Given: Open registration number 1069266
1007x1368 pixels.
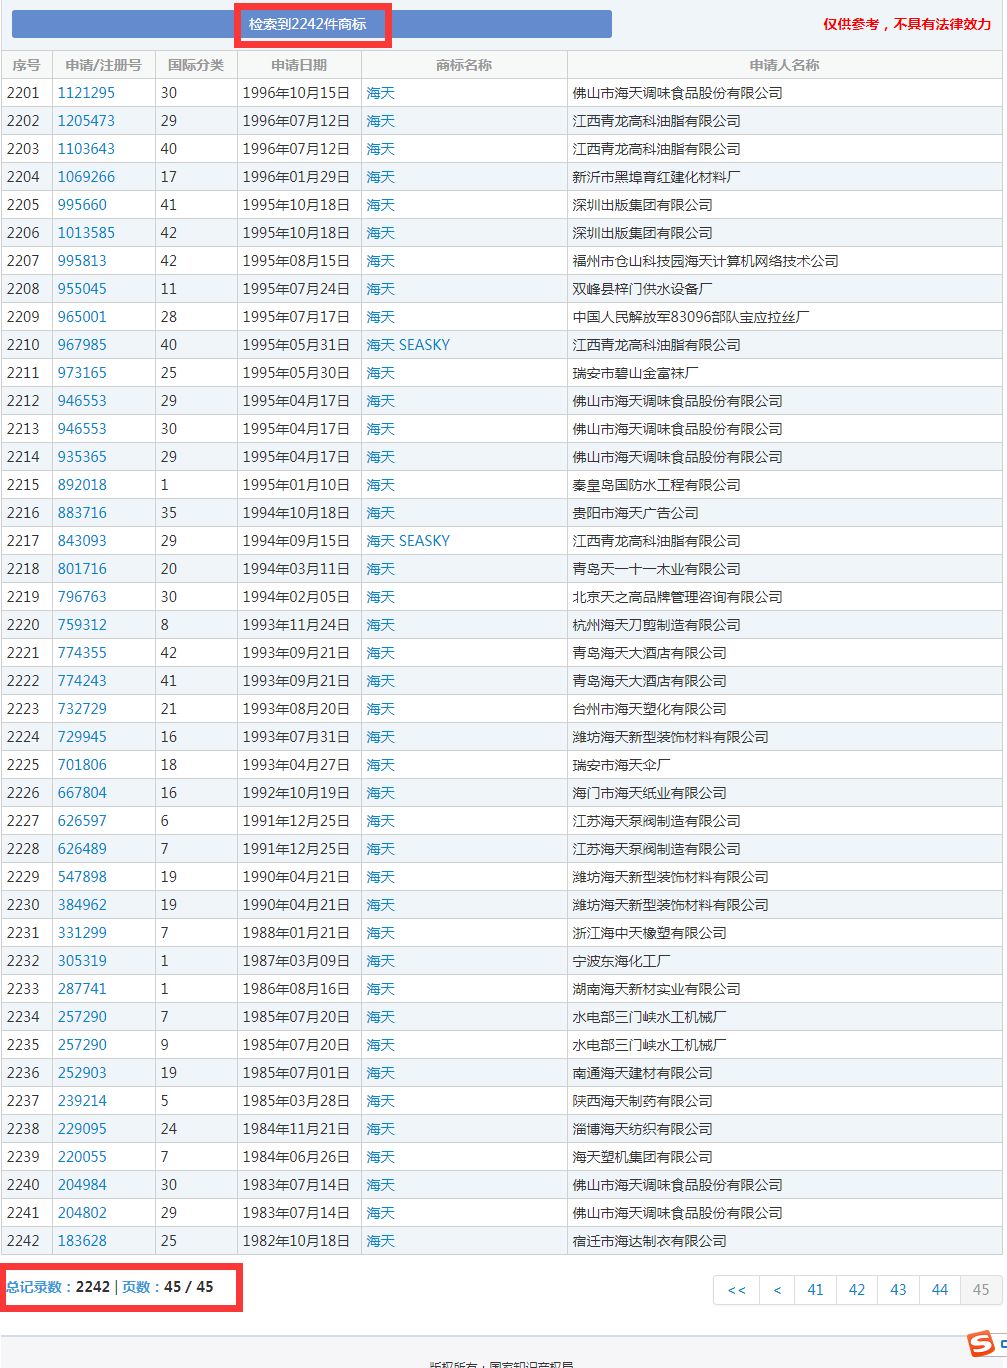Looking at the screenshot, I should (x=86, y=177).
